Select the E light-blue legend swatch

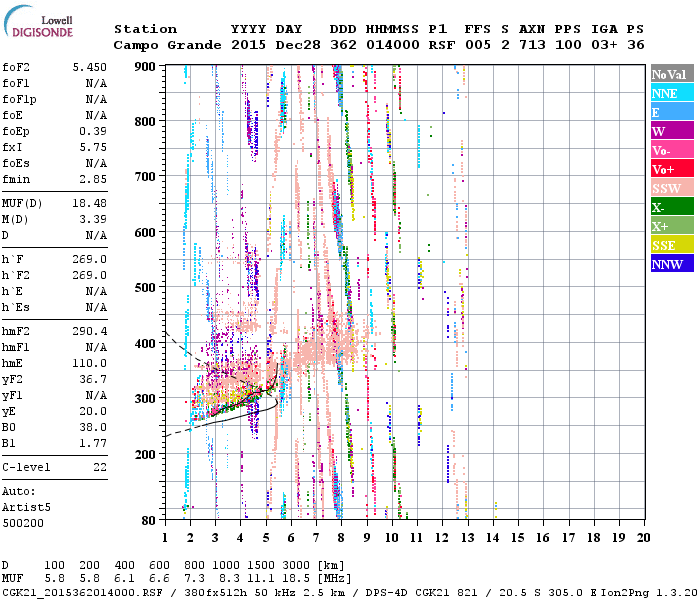[672, 112]
